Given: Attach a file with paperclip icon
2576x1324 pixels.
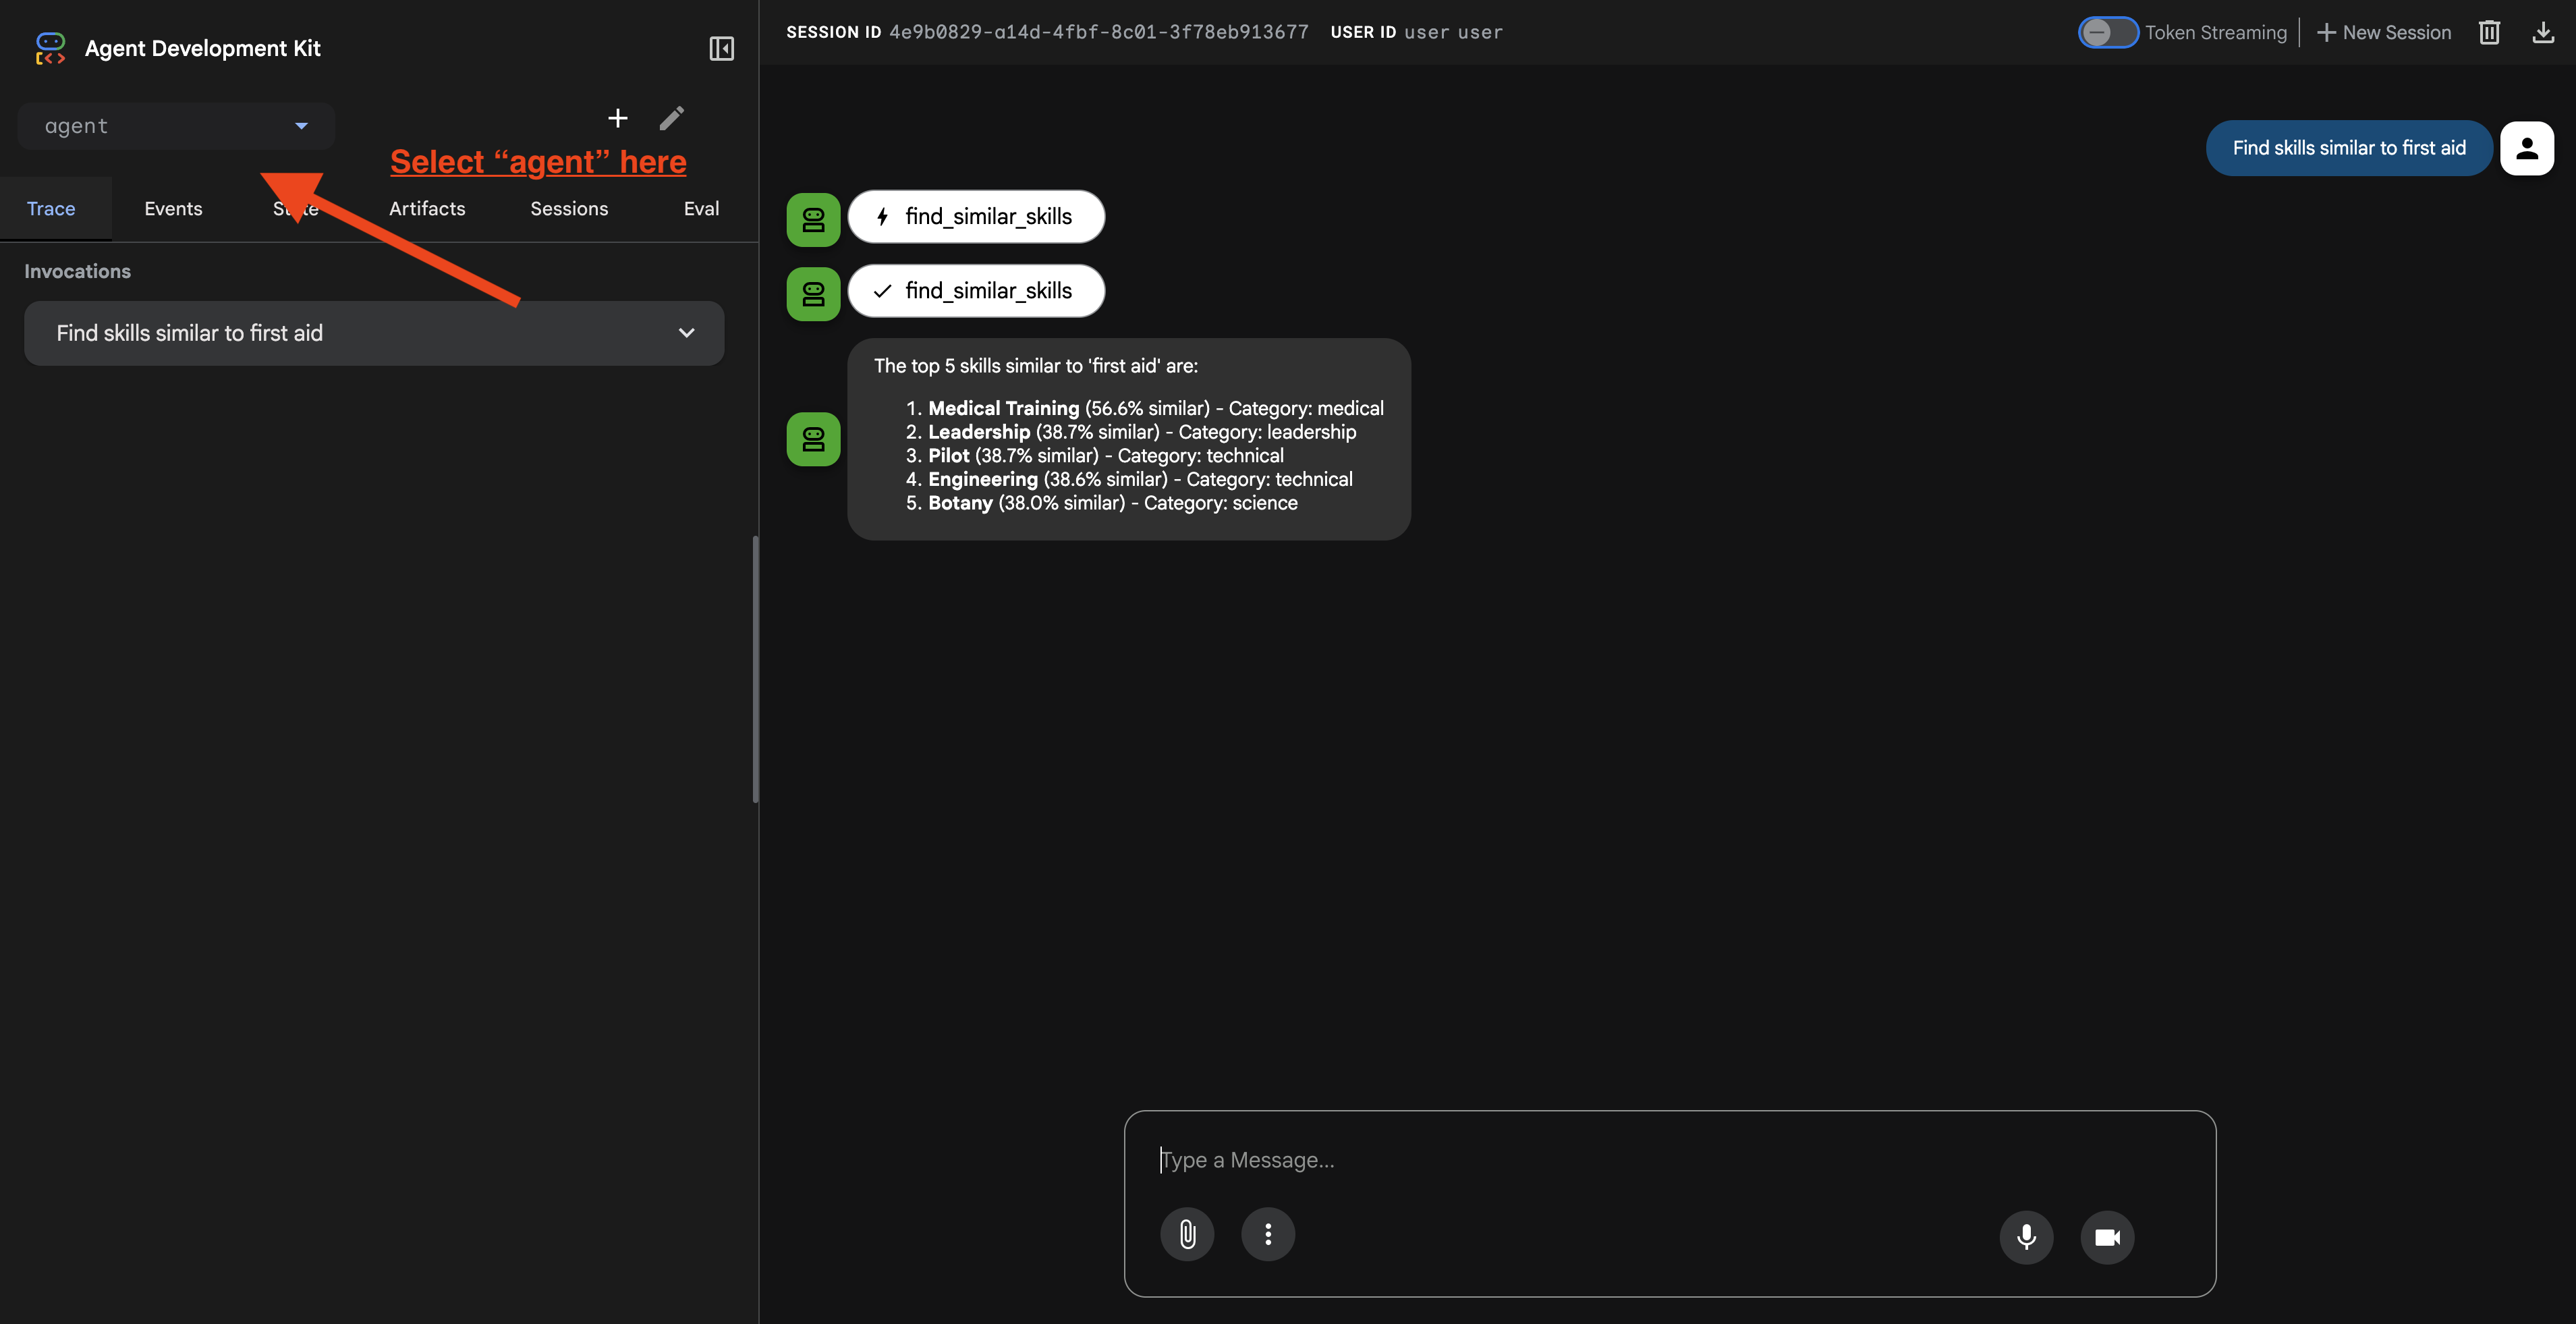Looking at the screenshot, I should pos(1187,1234).
